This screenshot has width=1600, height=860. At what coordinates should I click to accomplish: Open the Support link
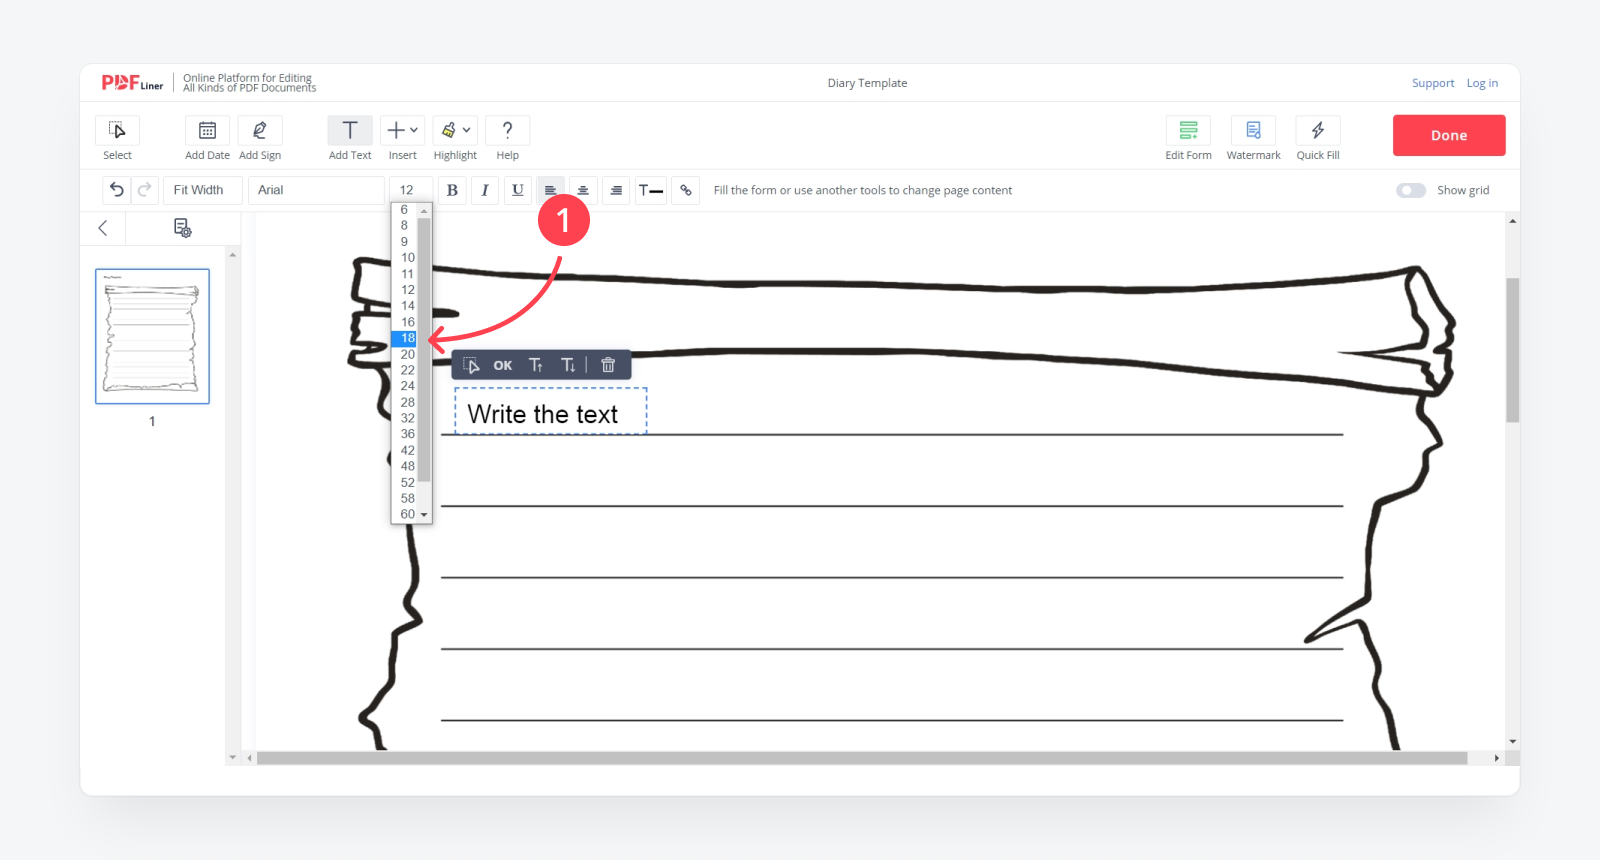point(1432,83)
